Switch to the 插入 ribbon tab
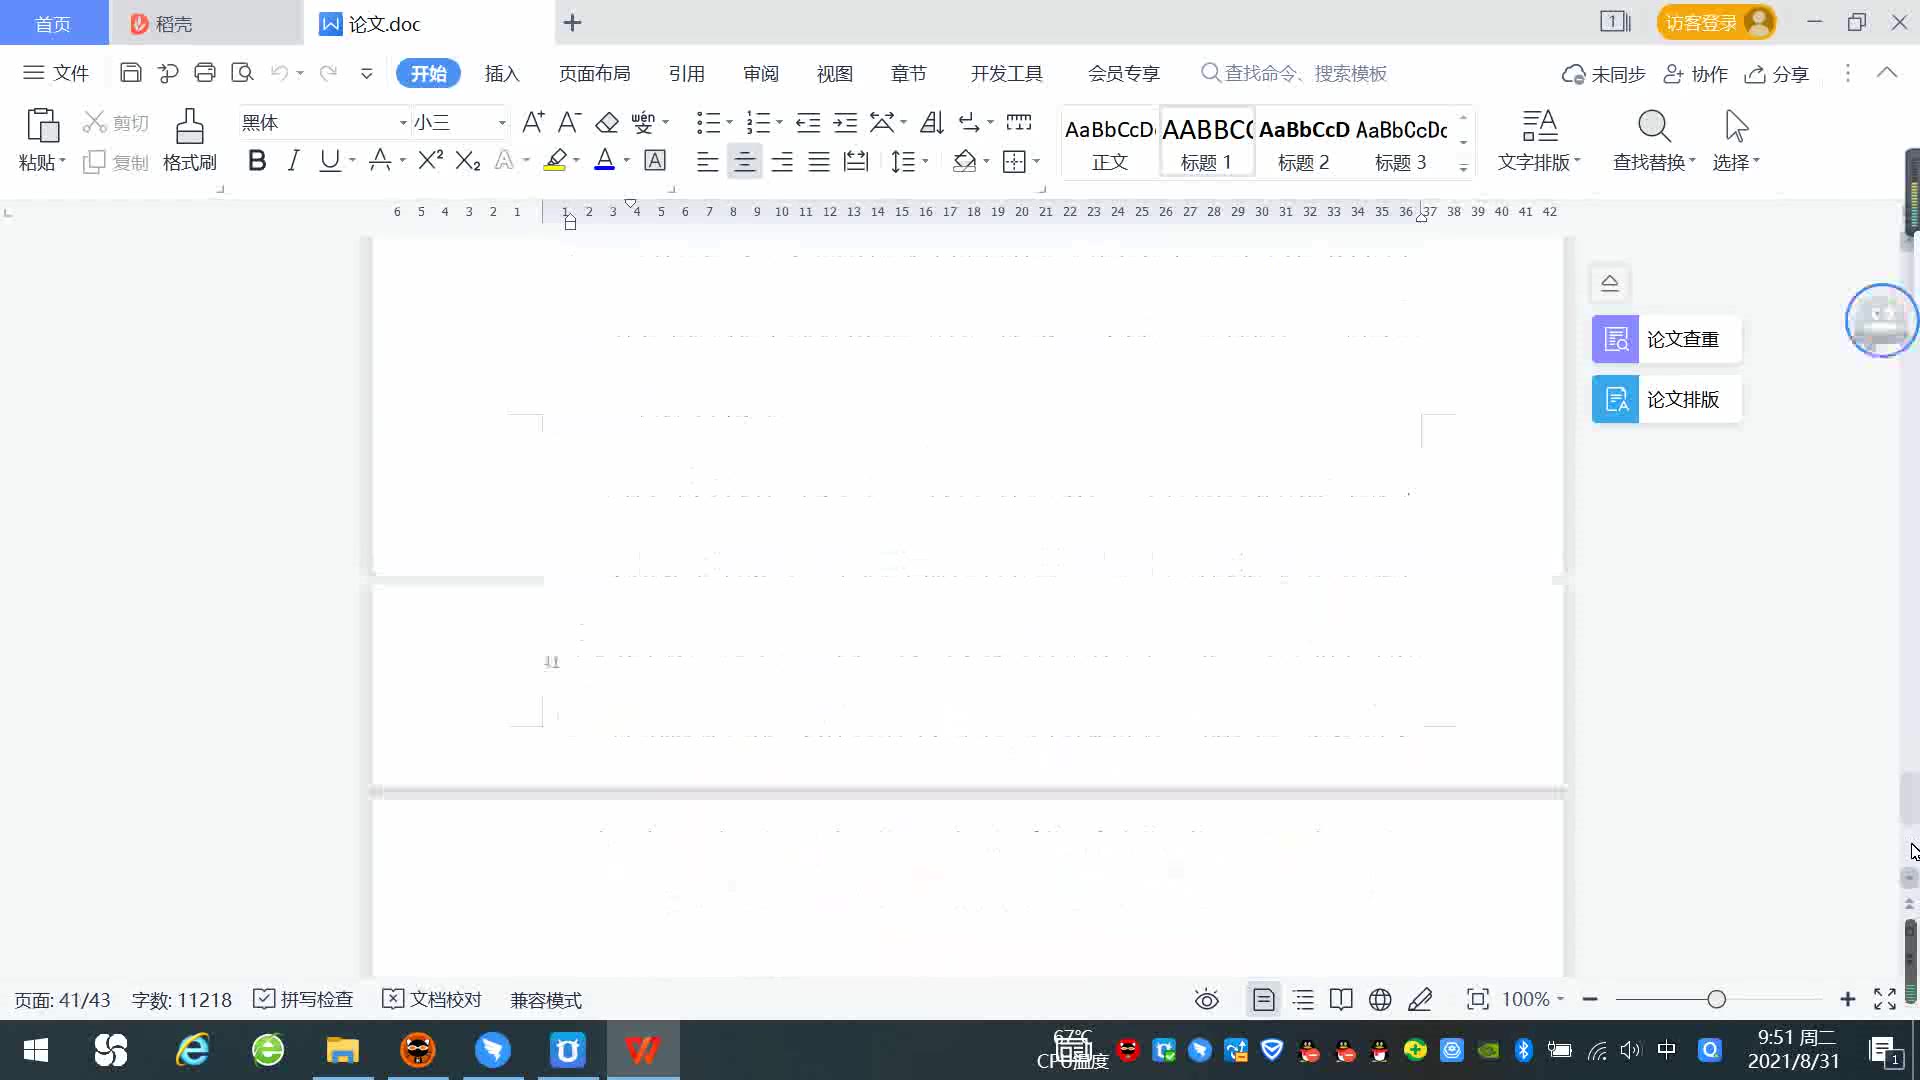 (502, 73)
